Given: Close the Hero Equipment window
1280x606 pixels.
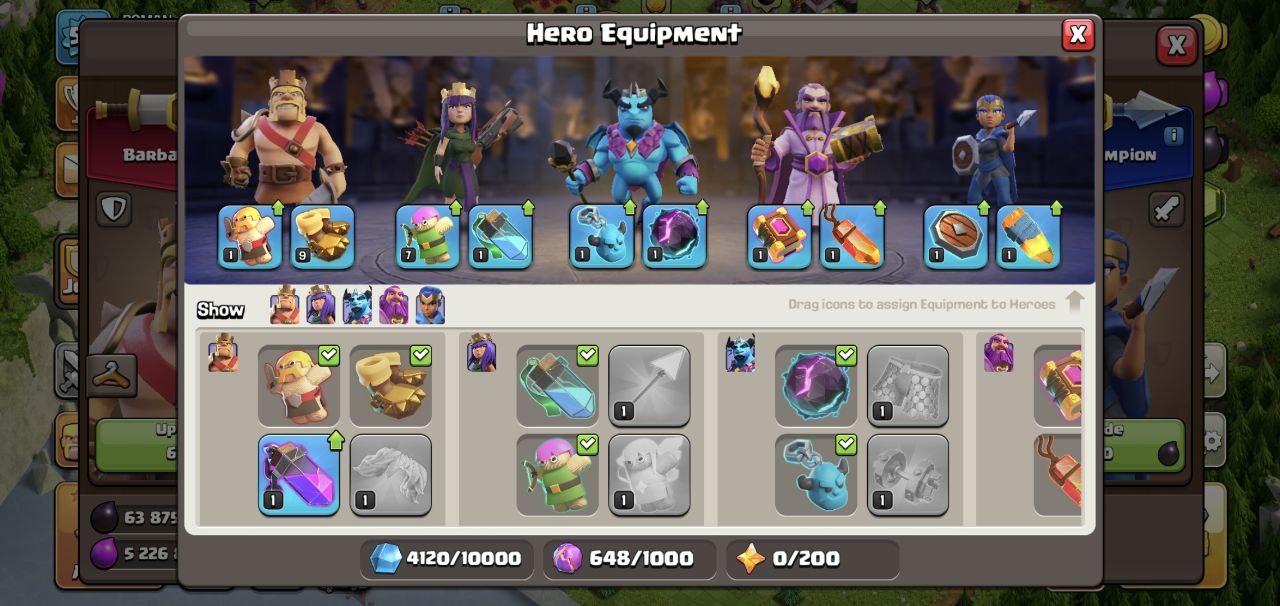Looking at the screenshot, I should [x=1078, y=35].
